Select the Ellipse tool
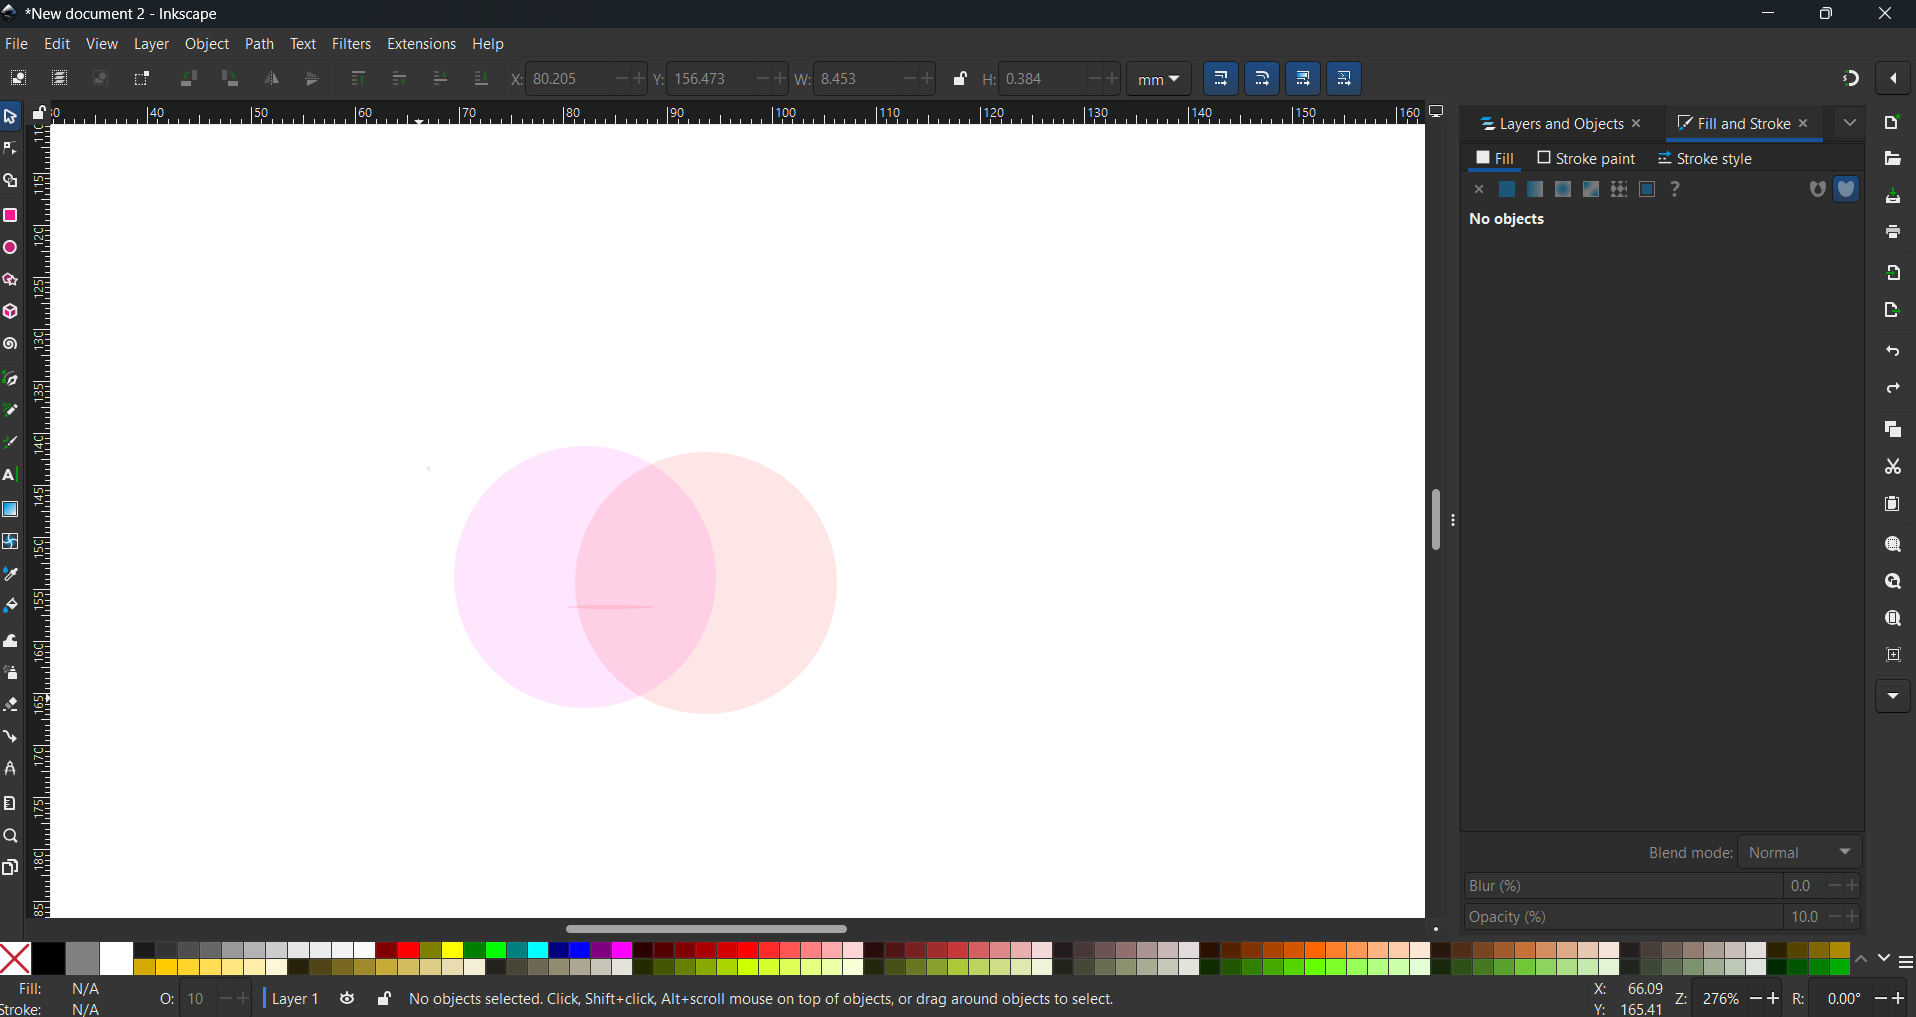The width and height of the screenshot is (1916, 1017). [x=10, y=247]
